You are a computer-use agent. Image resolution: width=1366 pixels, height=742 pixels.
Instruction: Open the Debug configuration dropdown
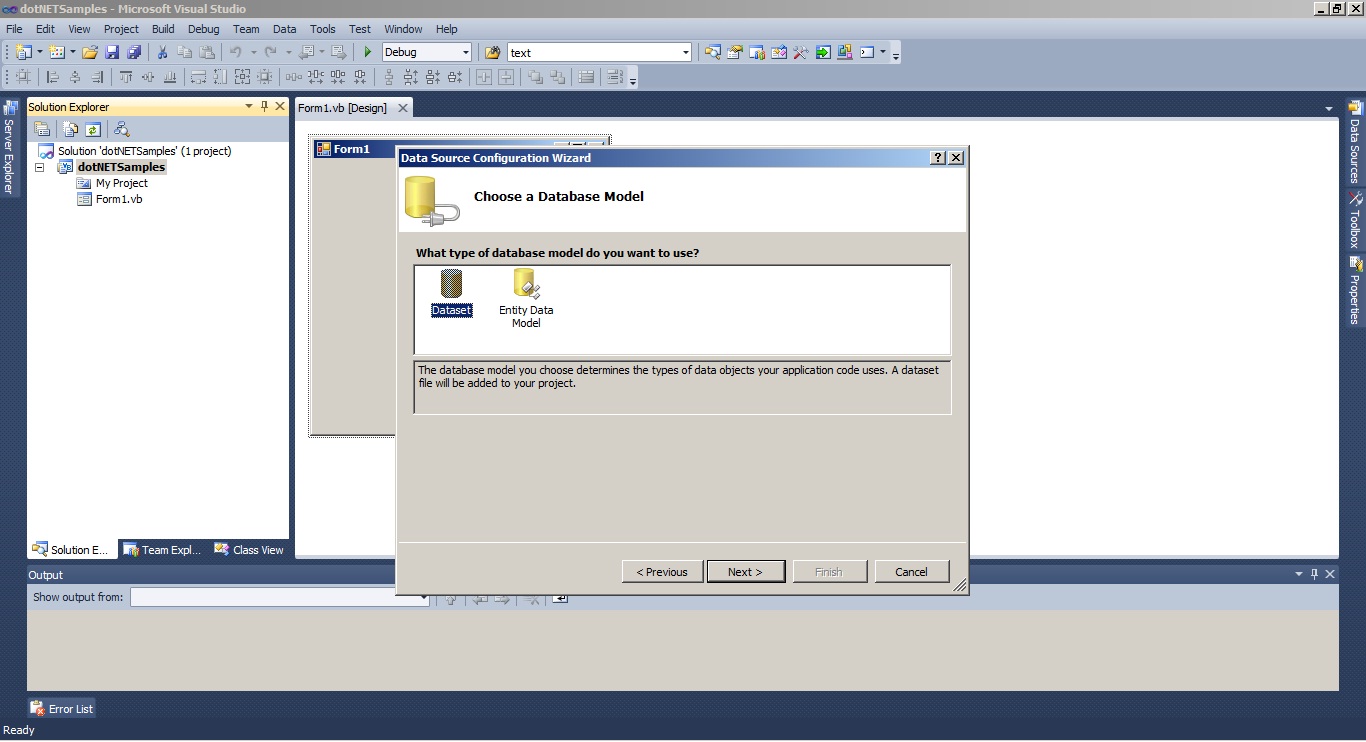coord(467,51)
